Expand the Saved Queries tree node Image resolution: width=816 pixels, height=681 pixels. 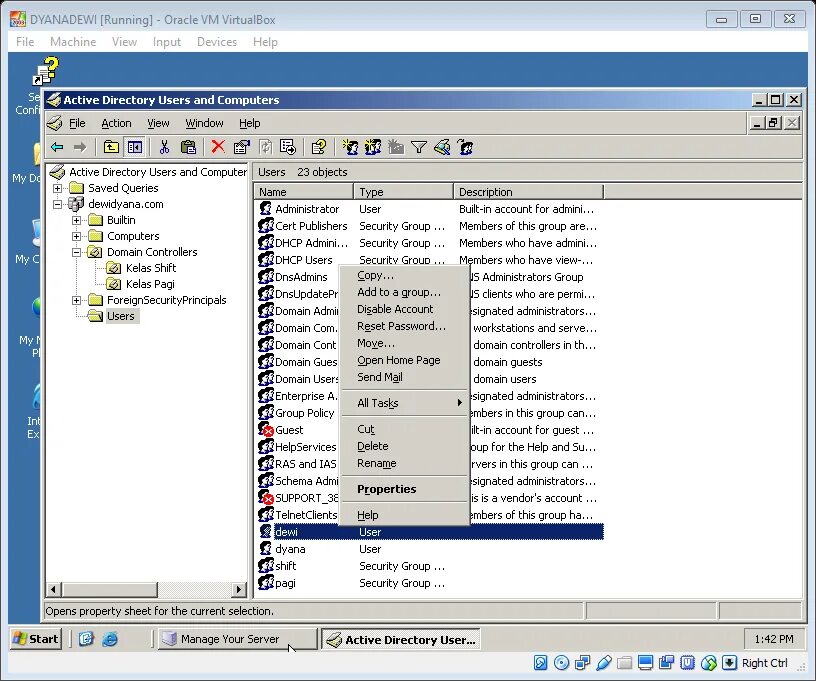[x=58, y=188]
